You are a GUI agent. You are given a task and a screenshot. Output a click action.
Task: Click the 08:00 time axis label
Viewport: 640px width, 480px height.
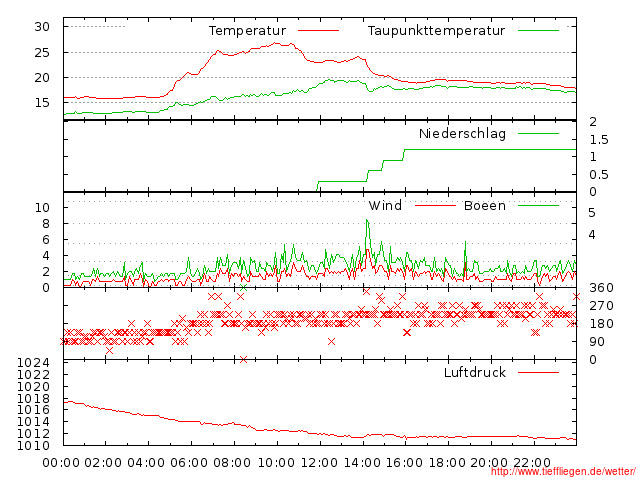[232, 463]
